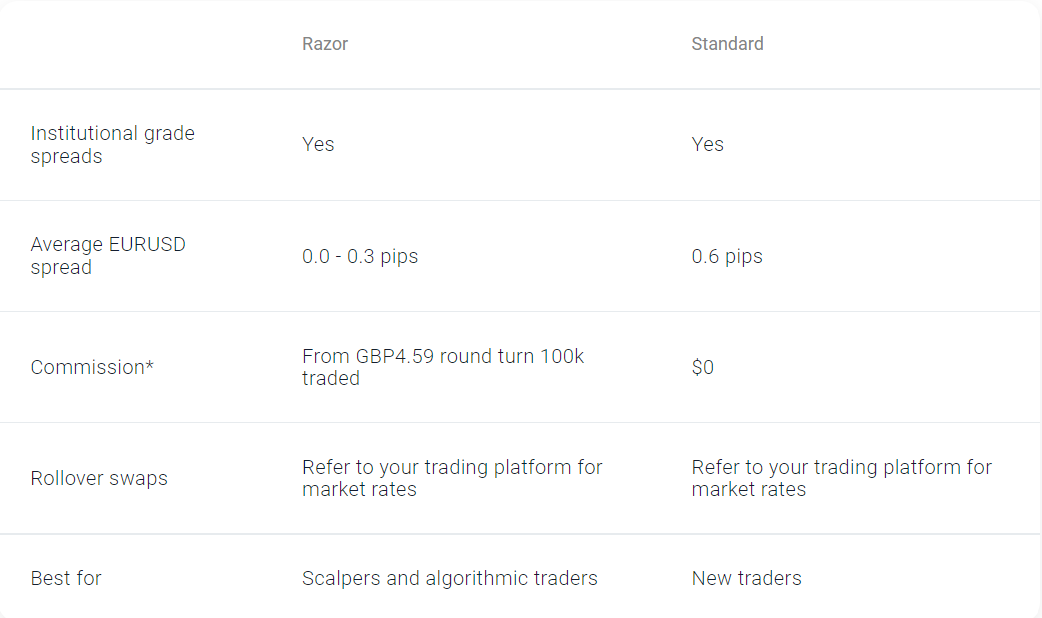This screenshot has width=1042, height=618.
Task: Click the Razor column header
Action: [x=324, y=44]
